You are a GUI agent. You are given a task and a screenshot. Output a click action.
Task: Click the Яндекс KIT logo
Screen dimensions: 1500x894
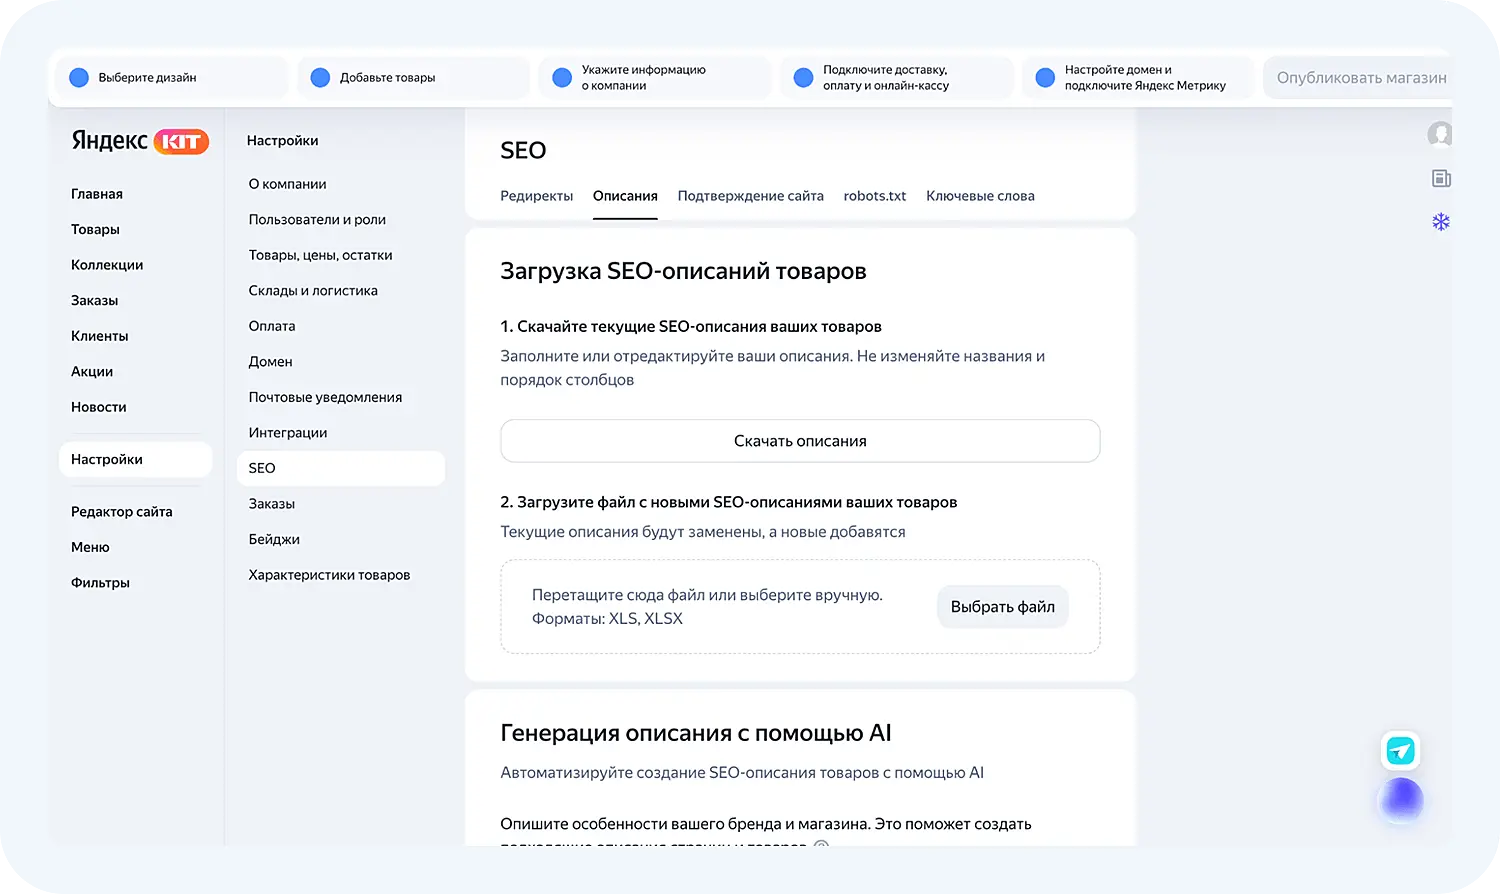[x=139, y=141]
